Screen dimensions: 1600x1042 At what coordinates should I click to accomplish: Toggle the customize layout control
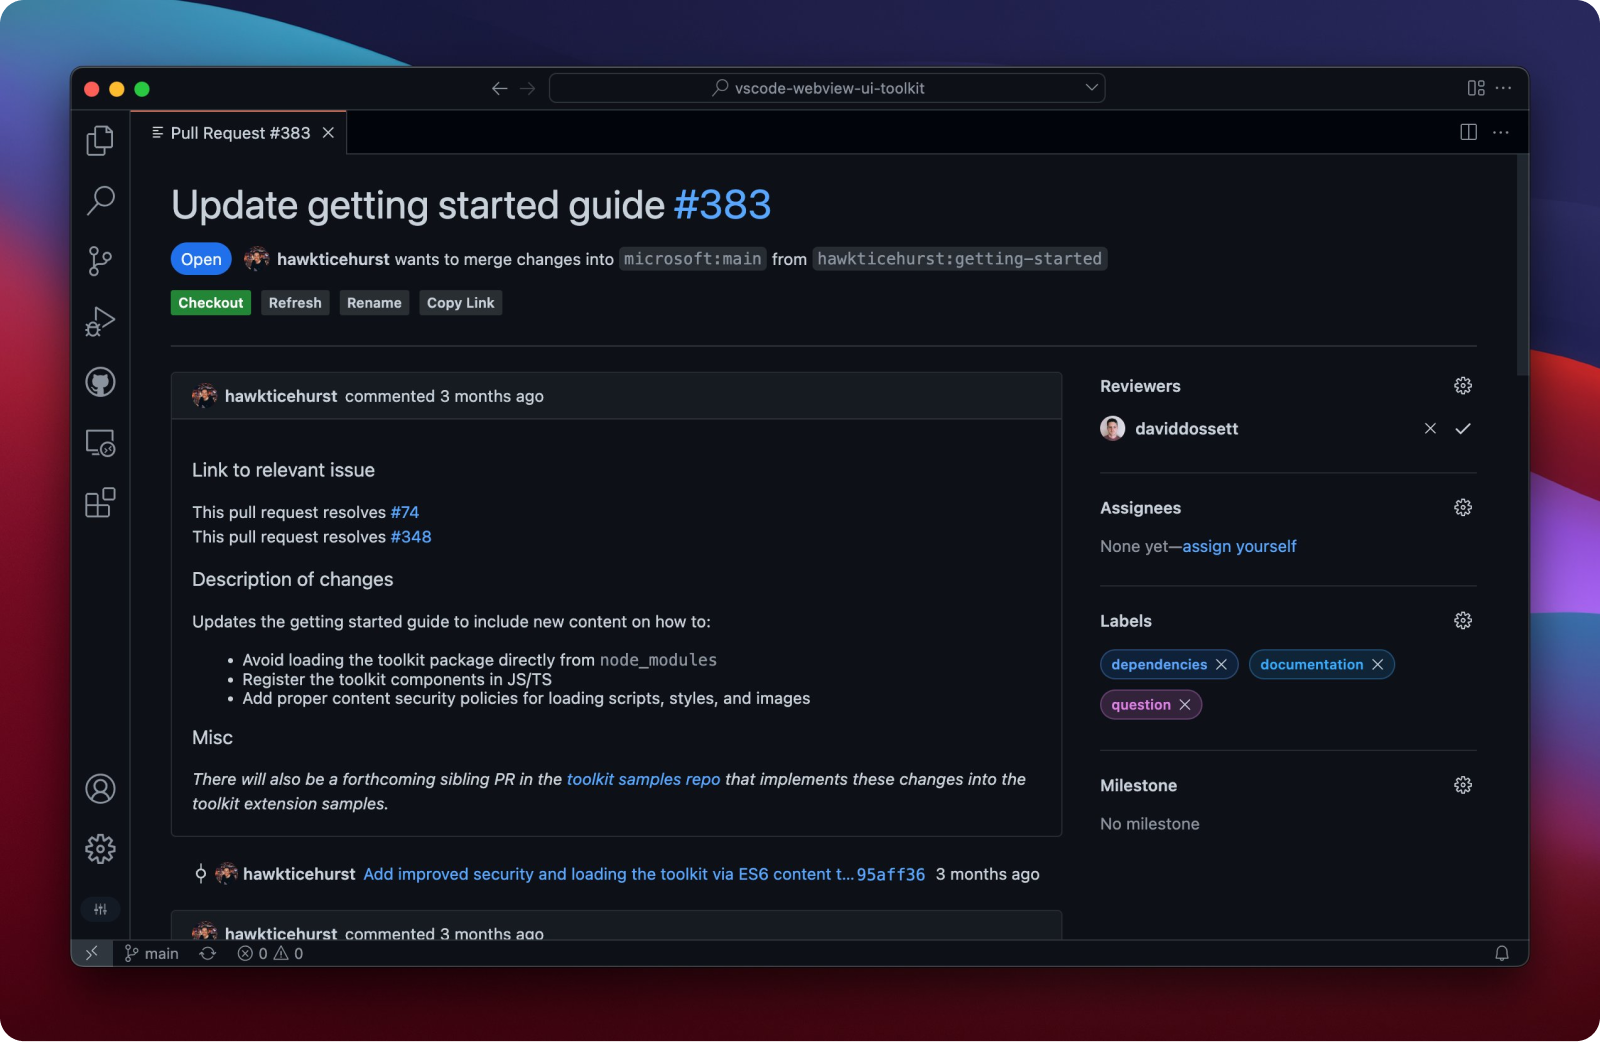pos(1476,88)
